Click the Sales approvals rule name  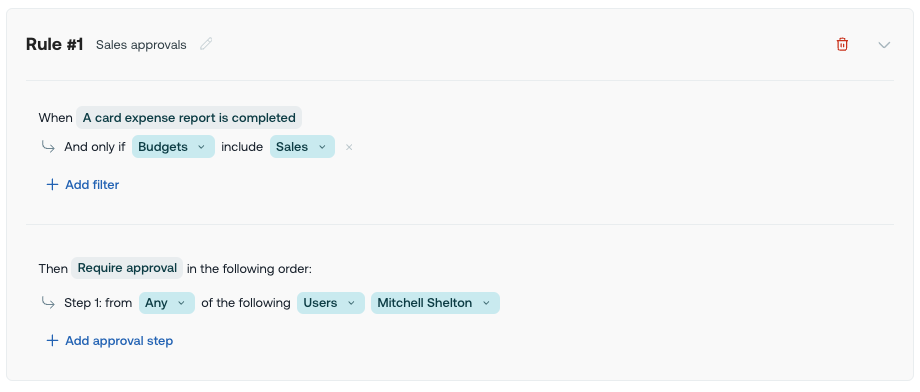[x=141, y=45]
